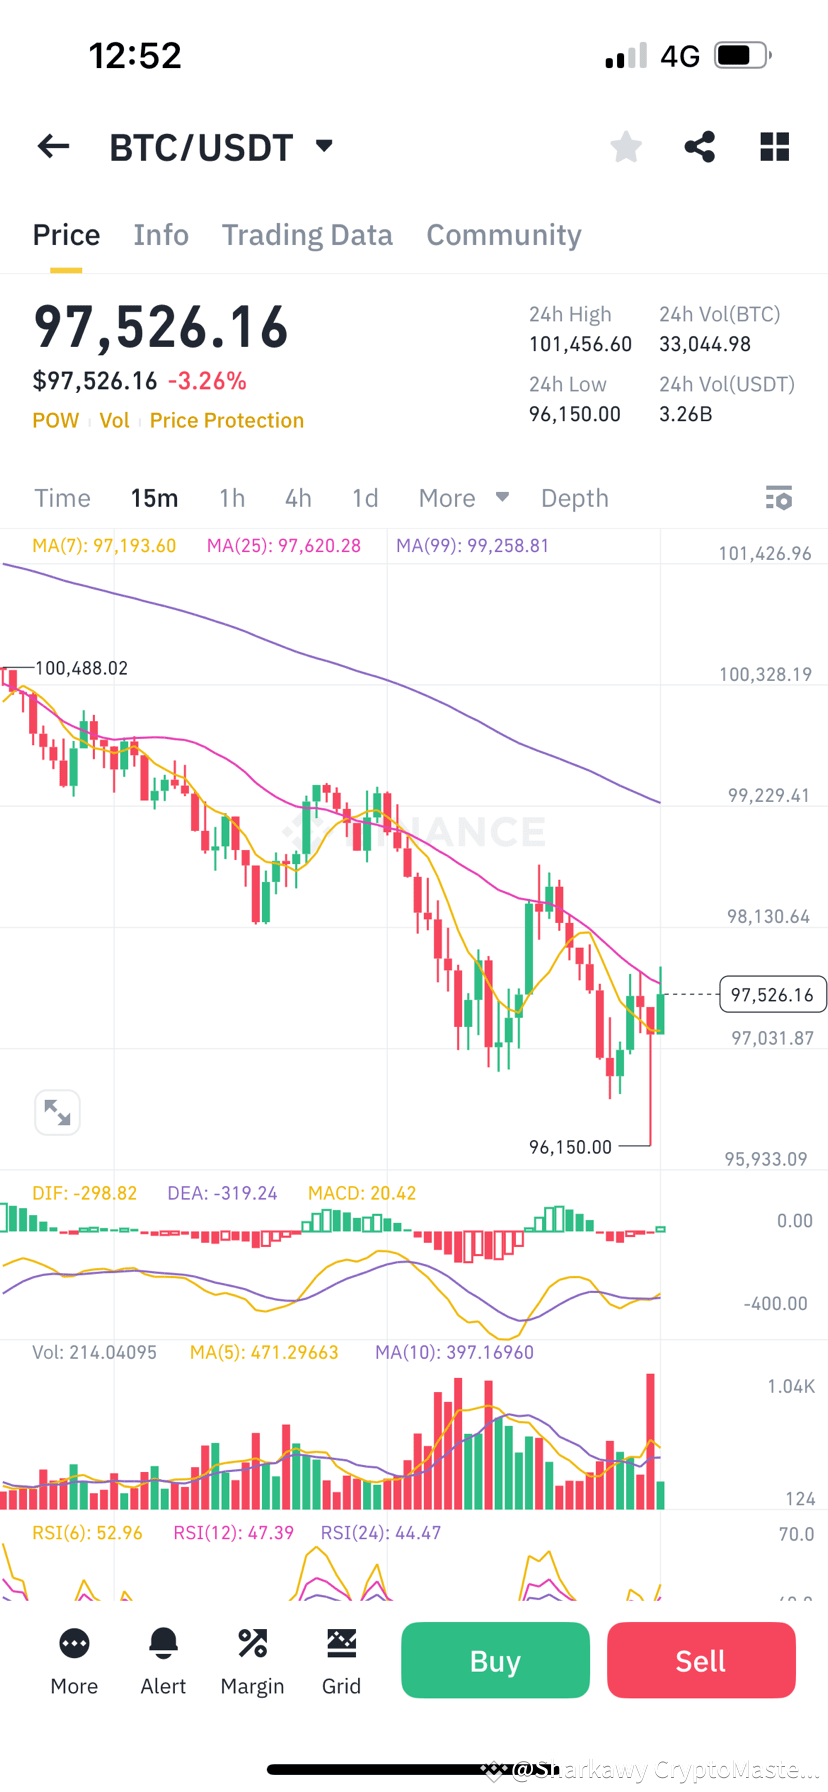
Task: Tap the current price callout 97,526.16
Action: pos(772,994)
